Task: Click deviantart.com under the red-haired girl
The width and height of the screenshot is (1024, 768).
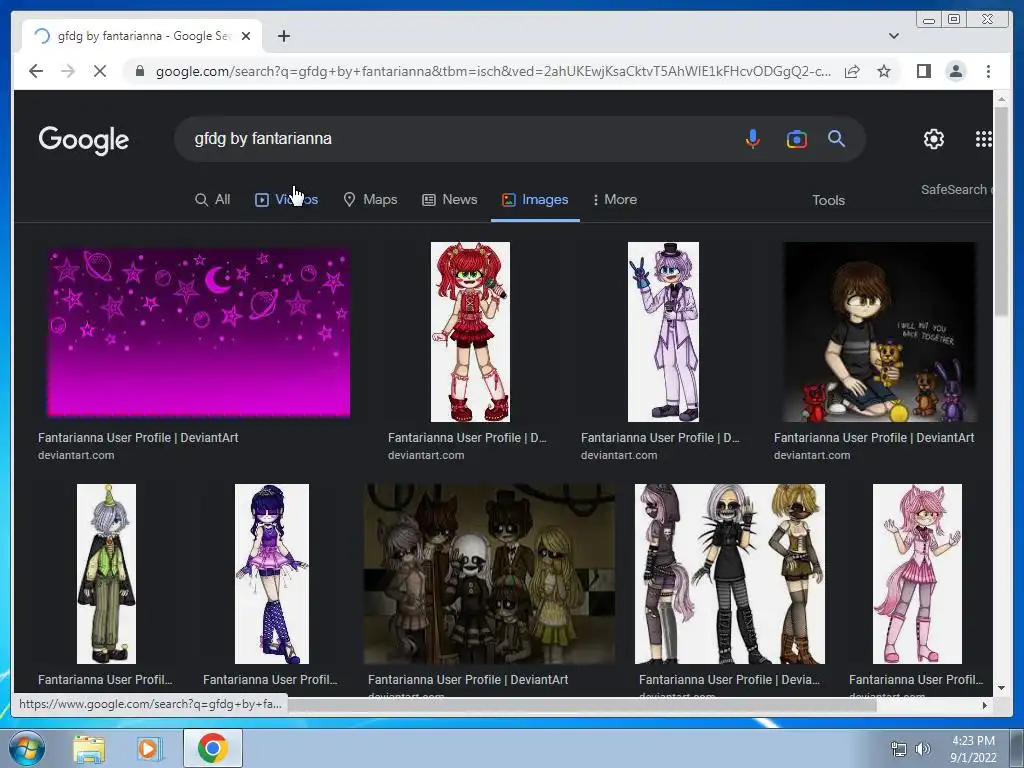Action: click(426, 455)
